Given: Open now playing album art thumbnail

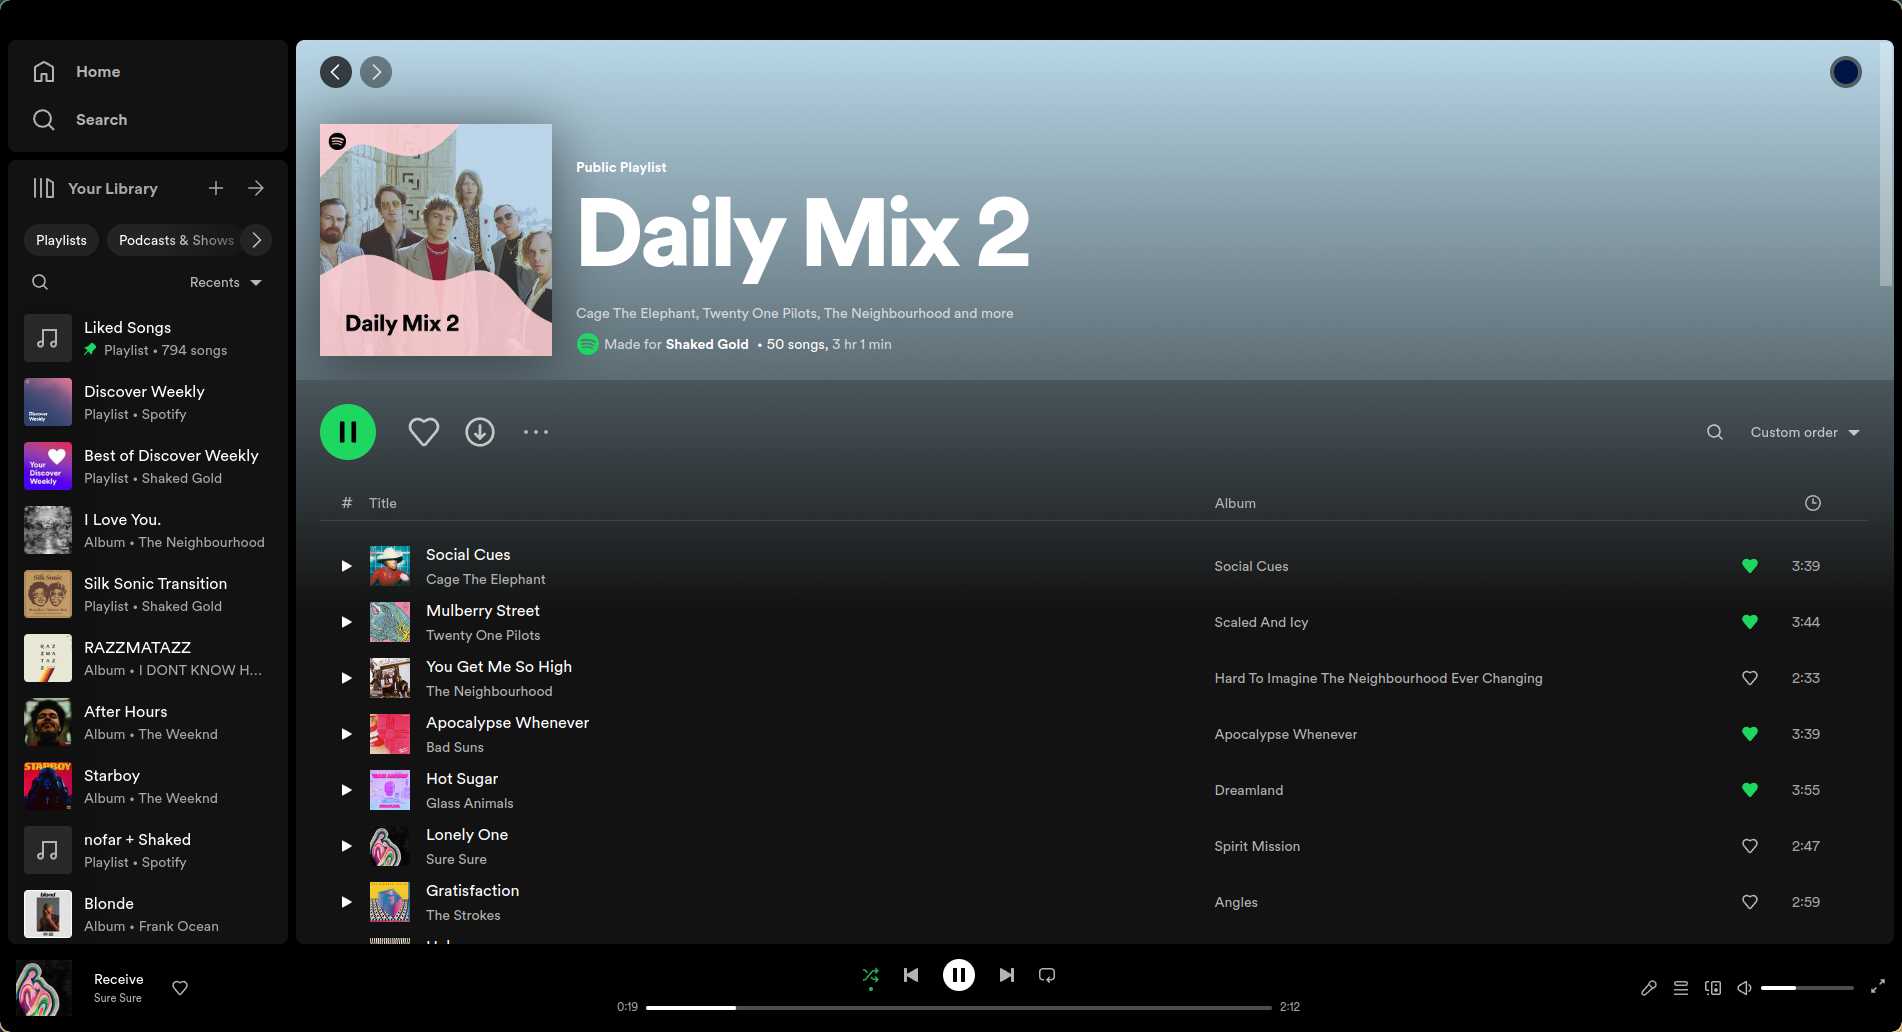Looking at the screenshot, I should click(x=44, y=988).
